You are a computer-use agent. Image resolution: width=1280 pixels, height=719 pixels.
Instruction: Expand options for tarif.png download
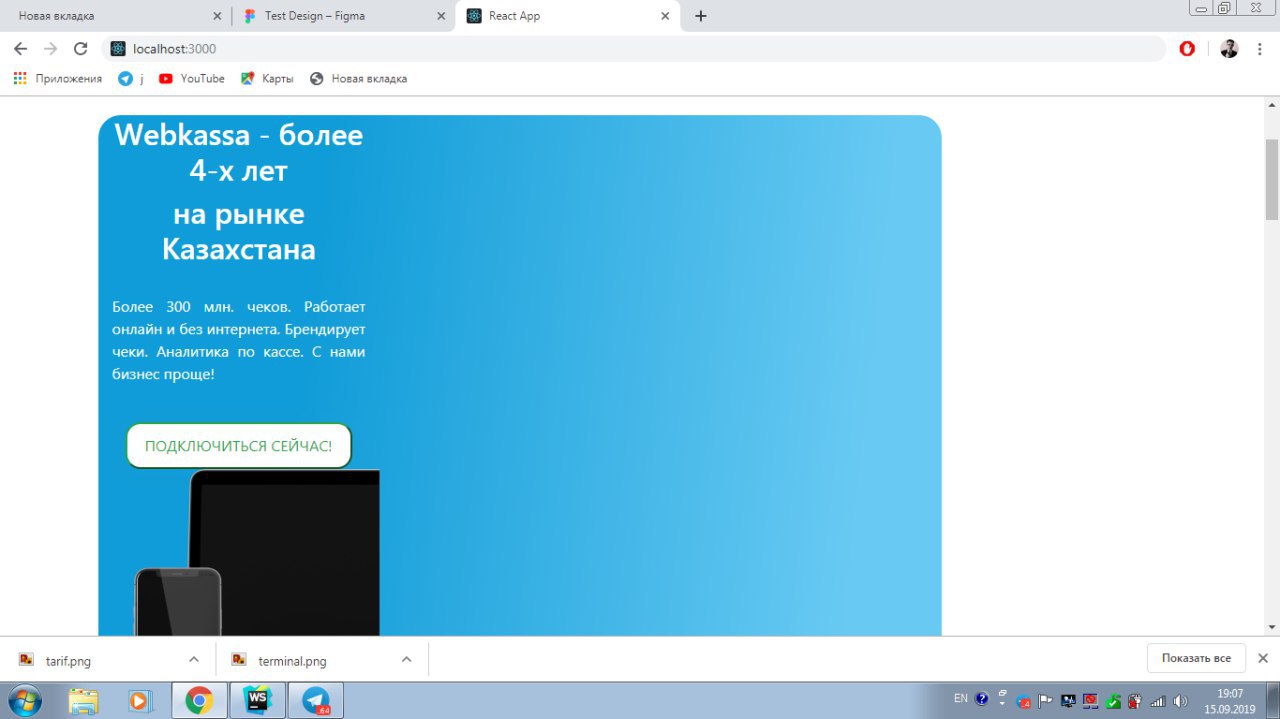(x=194, y=659)
